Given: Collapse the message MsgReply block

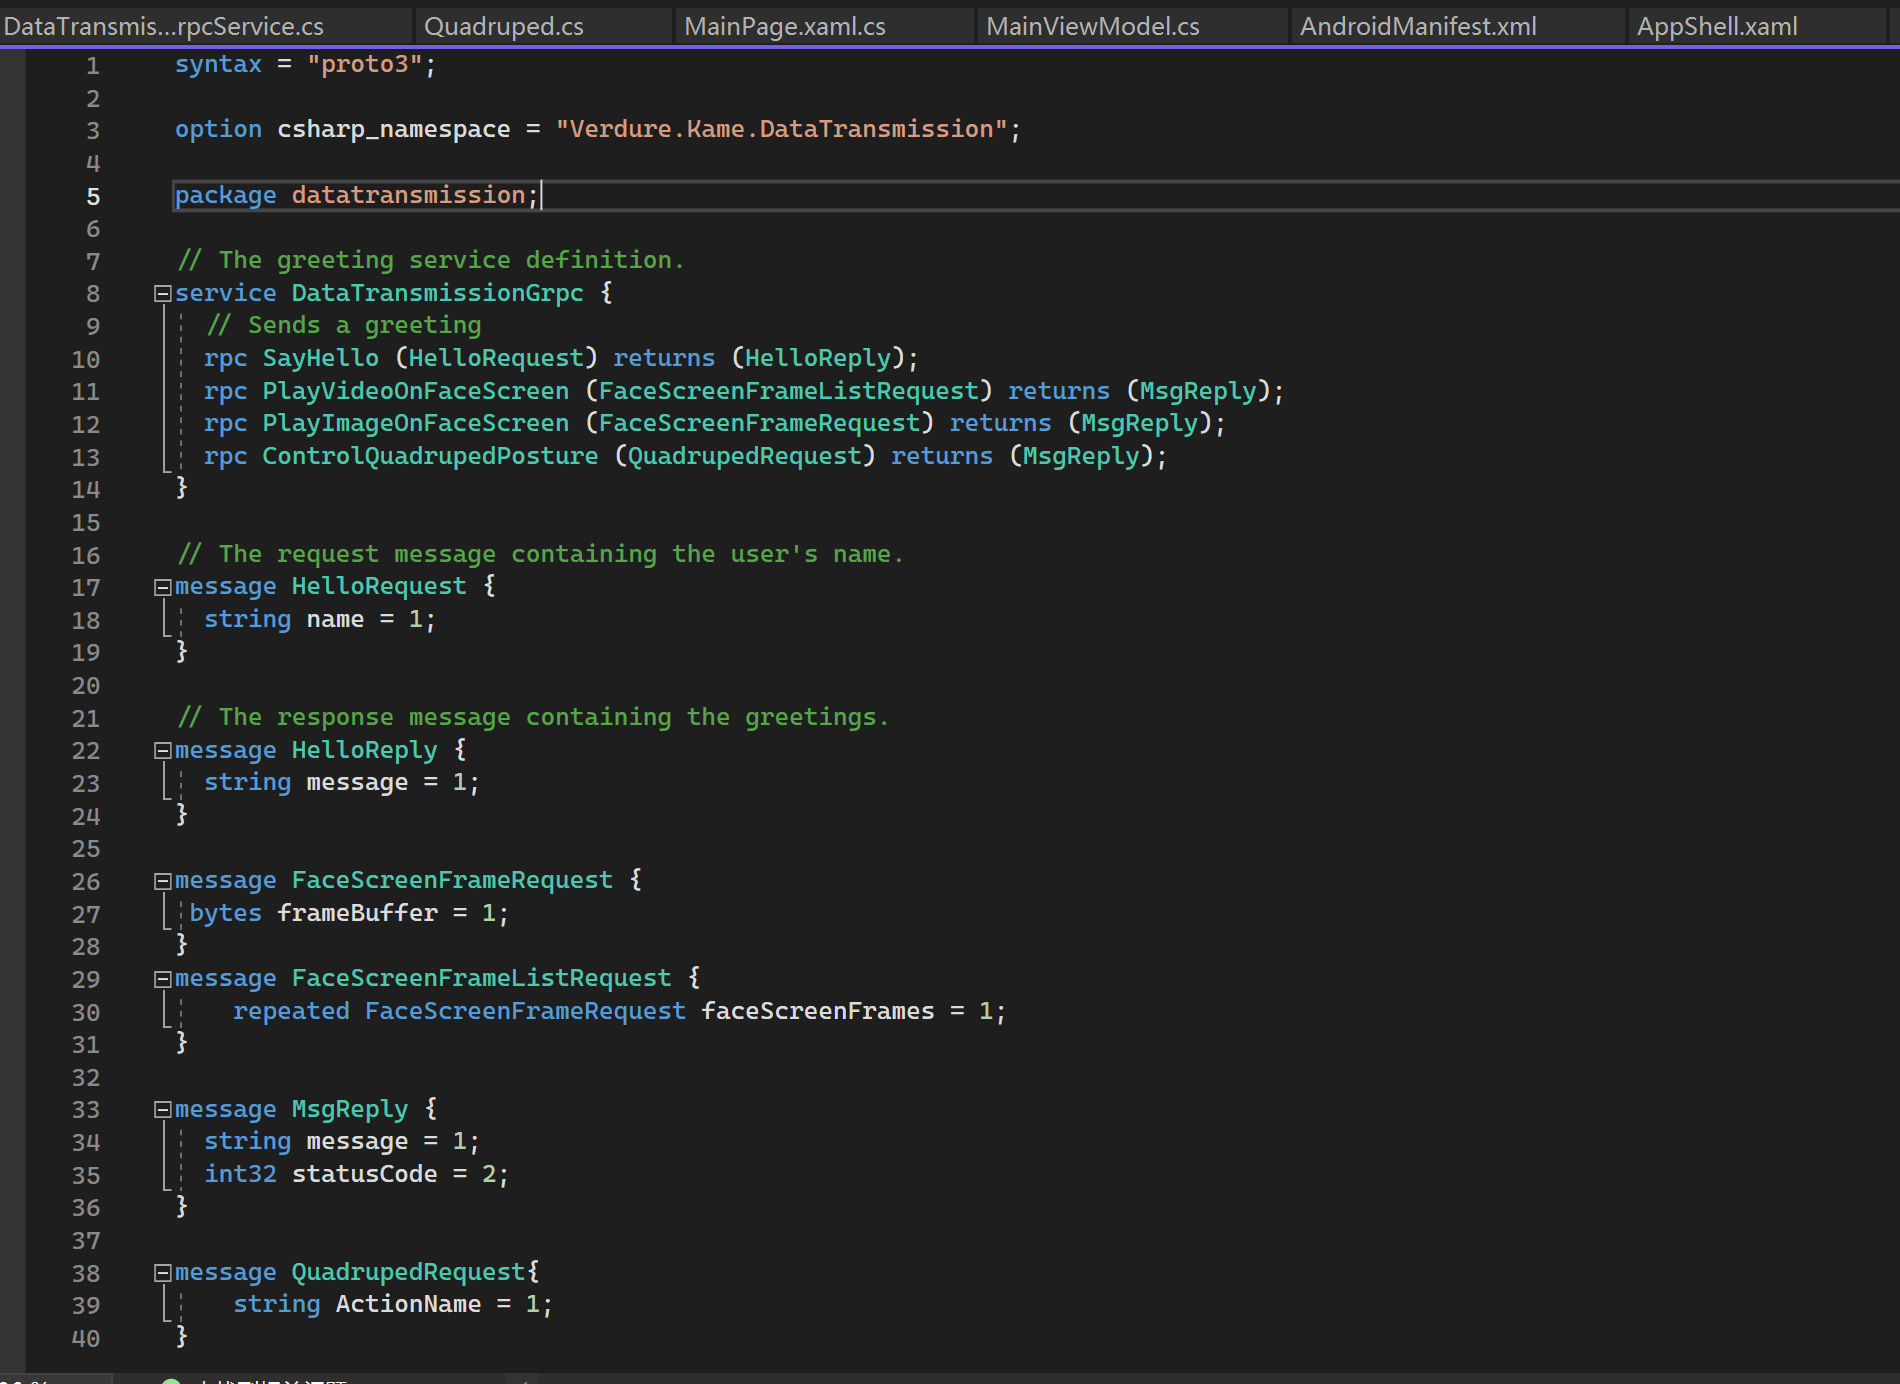Looking at the screenshot, I should 162,1109.
